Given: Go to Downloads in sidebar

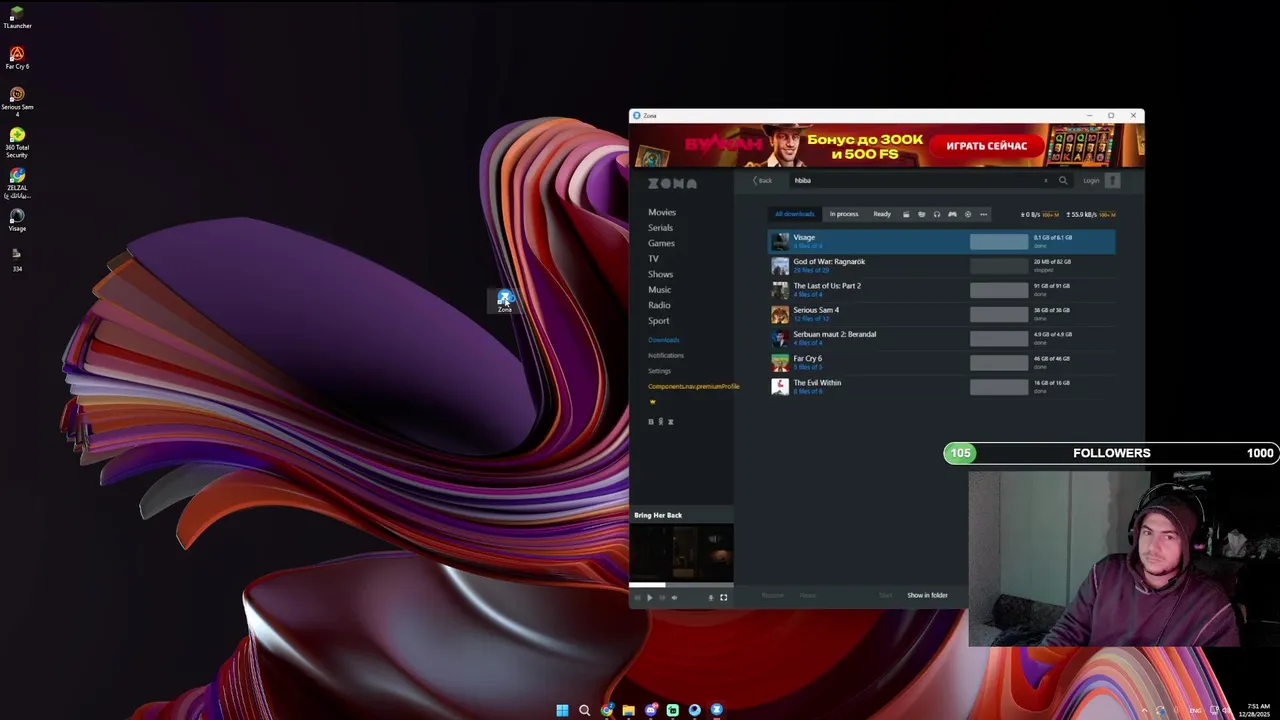Looking at the screenshot, I should [663, 340].
